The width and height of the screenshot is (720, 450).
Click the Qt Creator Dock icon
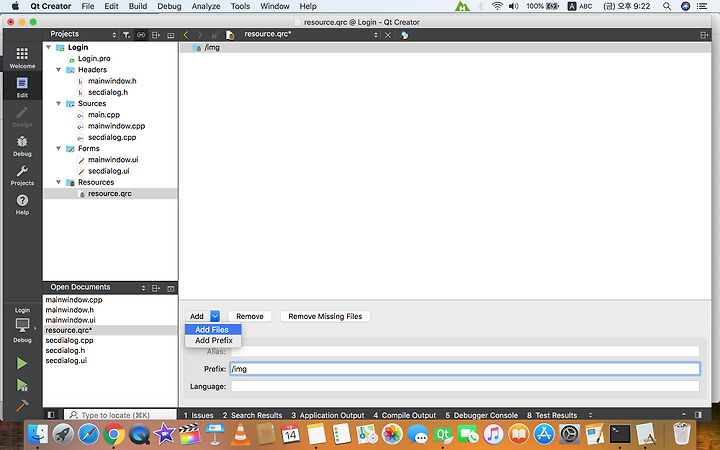click(x=443, y=433)
